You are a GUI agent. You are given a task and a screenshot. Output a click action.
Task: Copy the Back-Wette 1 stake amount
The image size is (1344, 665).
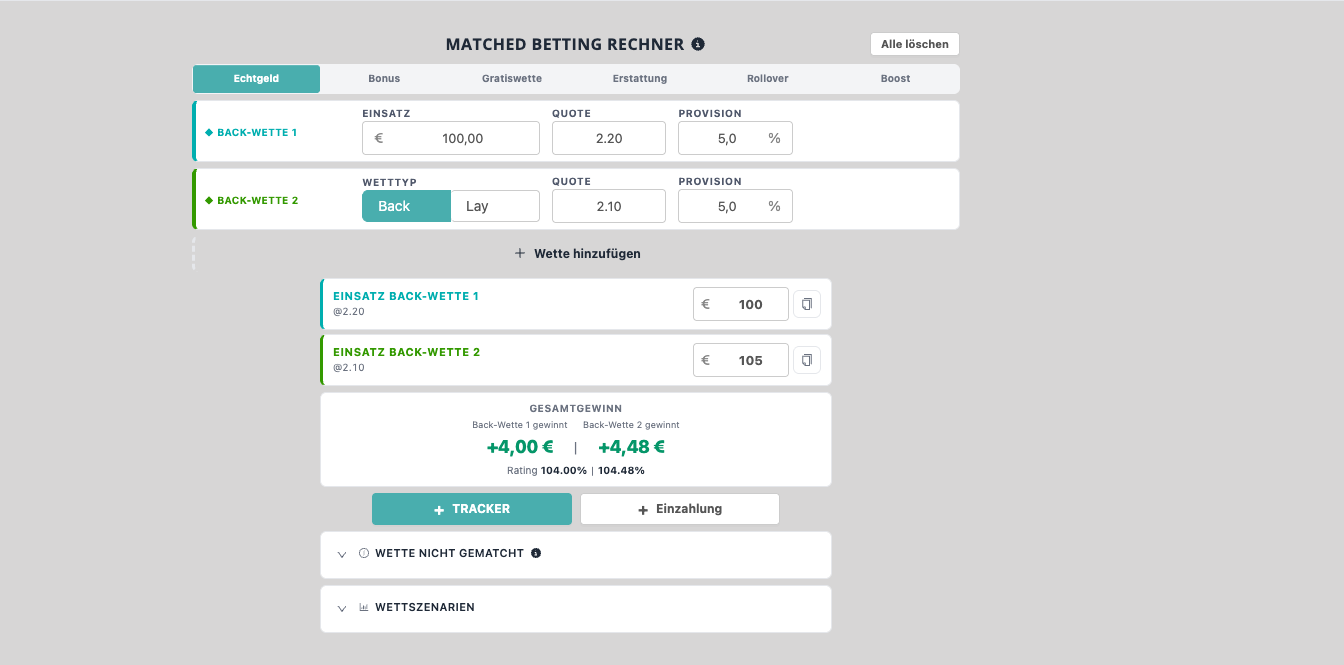(807, 304)
